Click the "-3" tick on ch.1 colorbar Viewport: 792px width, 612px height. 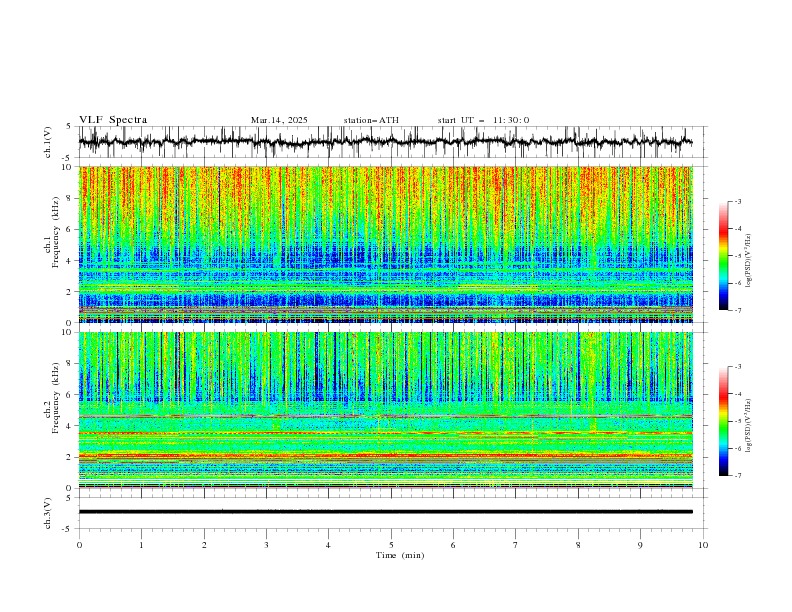[x=737, y=201]
